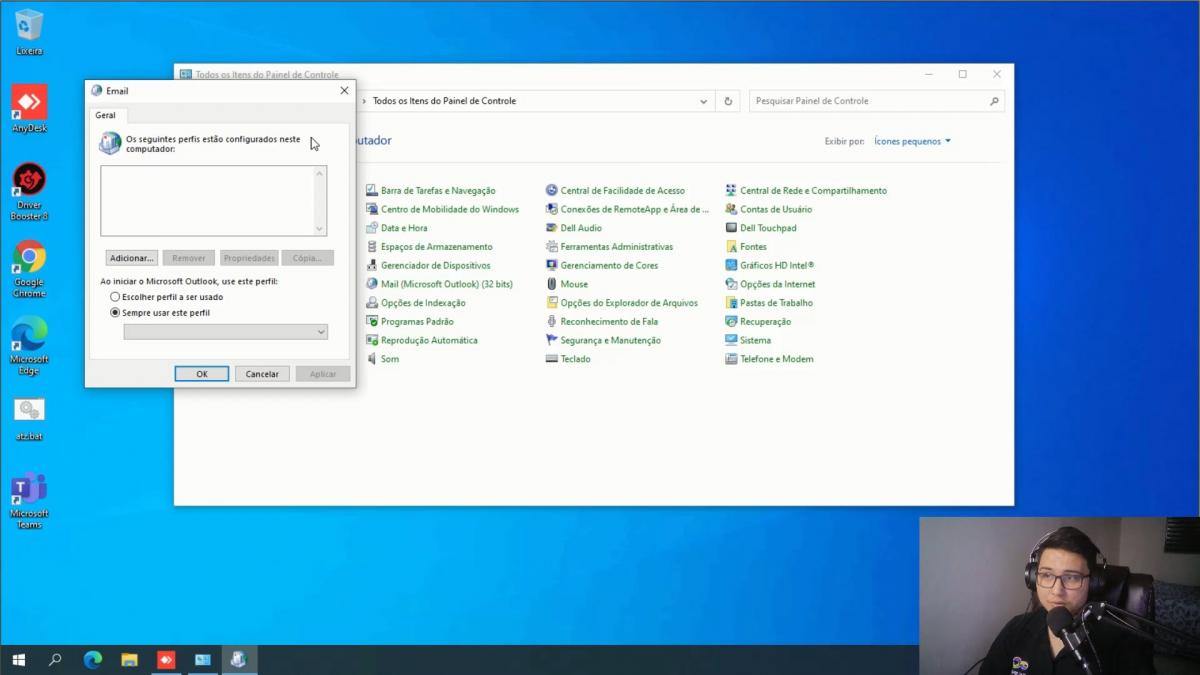The image size is (1200, 675).
Task: Open the default profile combo box
Action: tap(226, 332)
